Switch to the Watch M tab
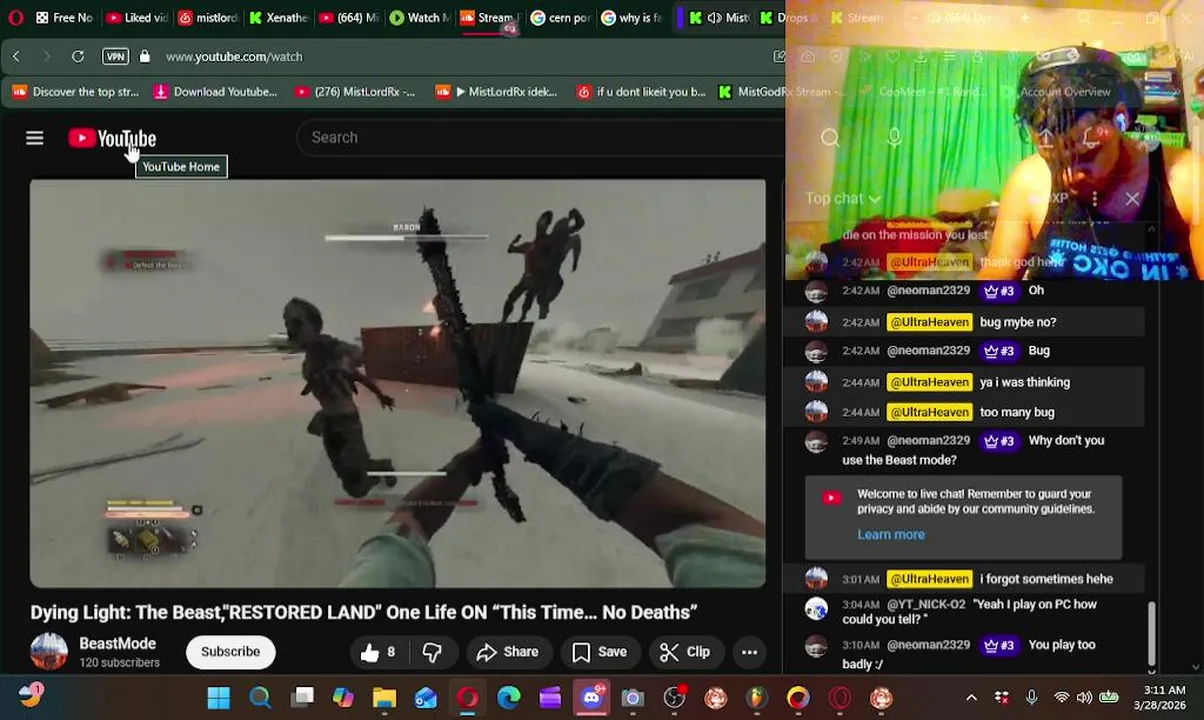 tap(421, 18)
